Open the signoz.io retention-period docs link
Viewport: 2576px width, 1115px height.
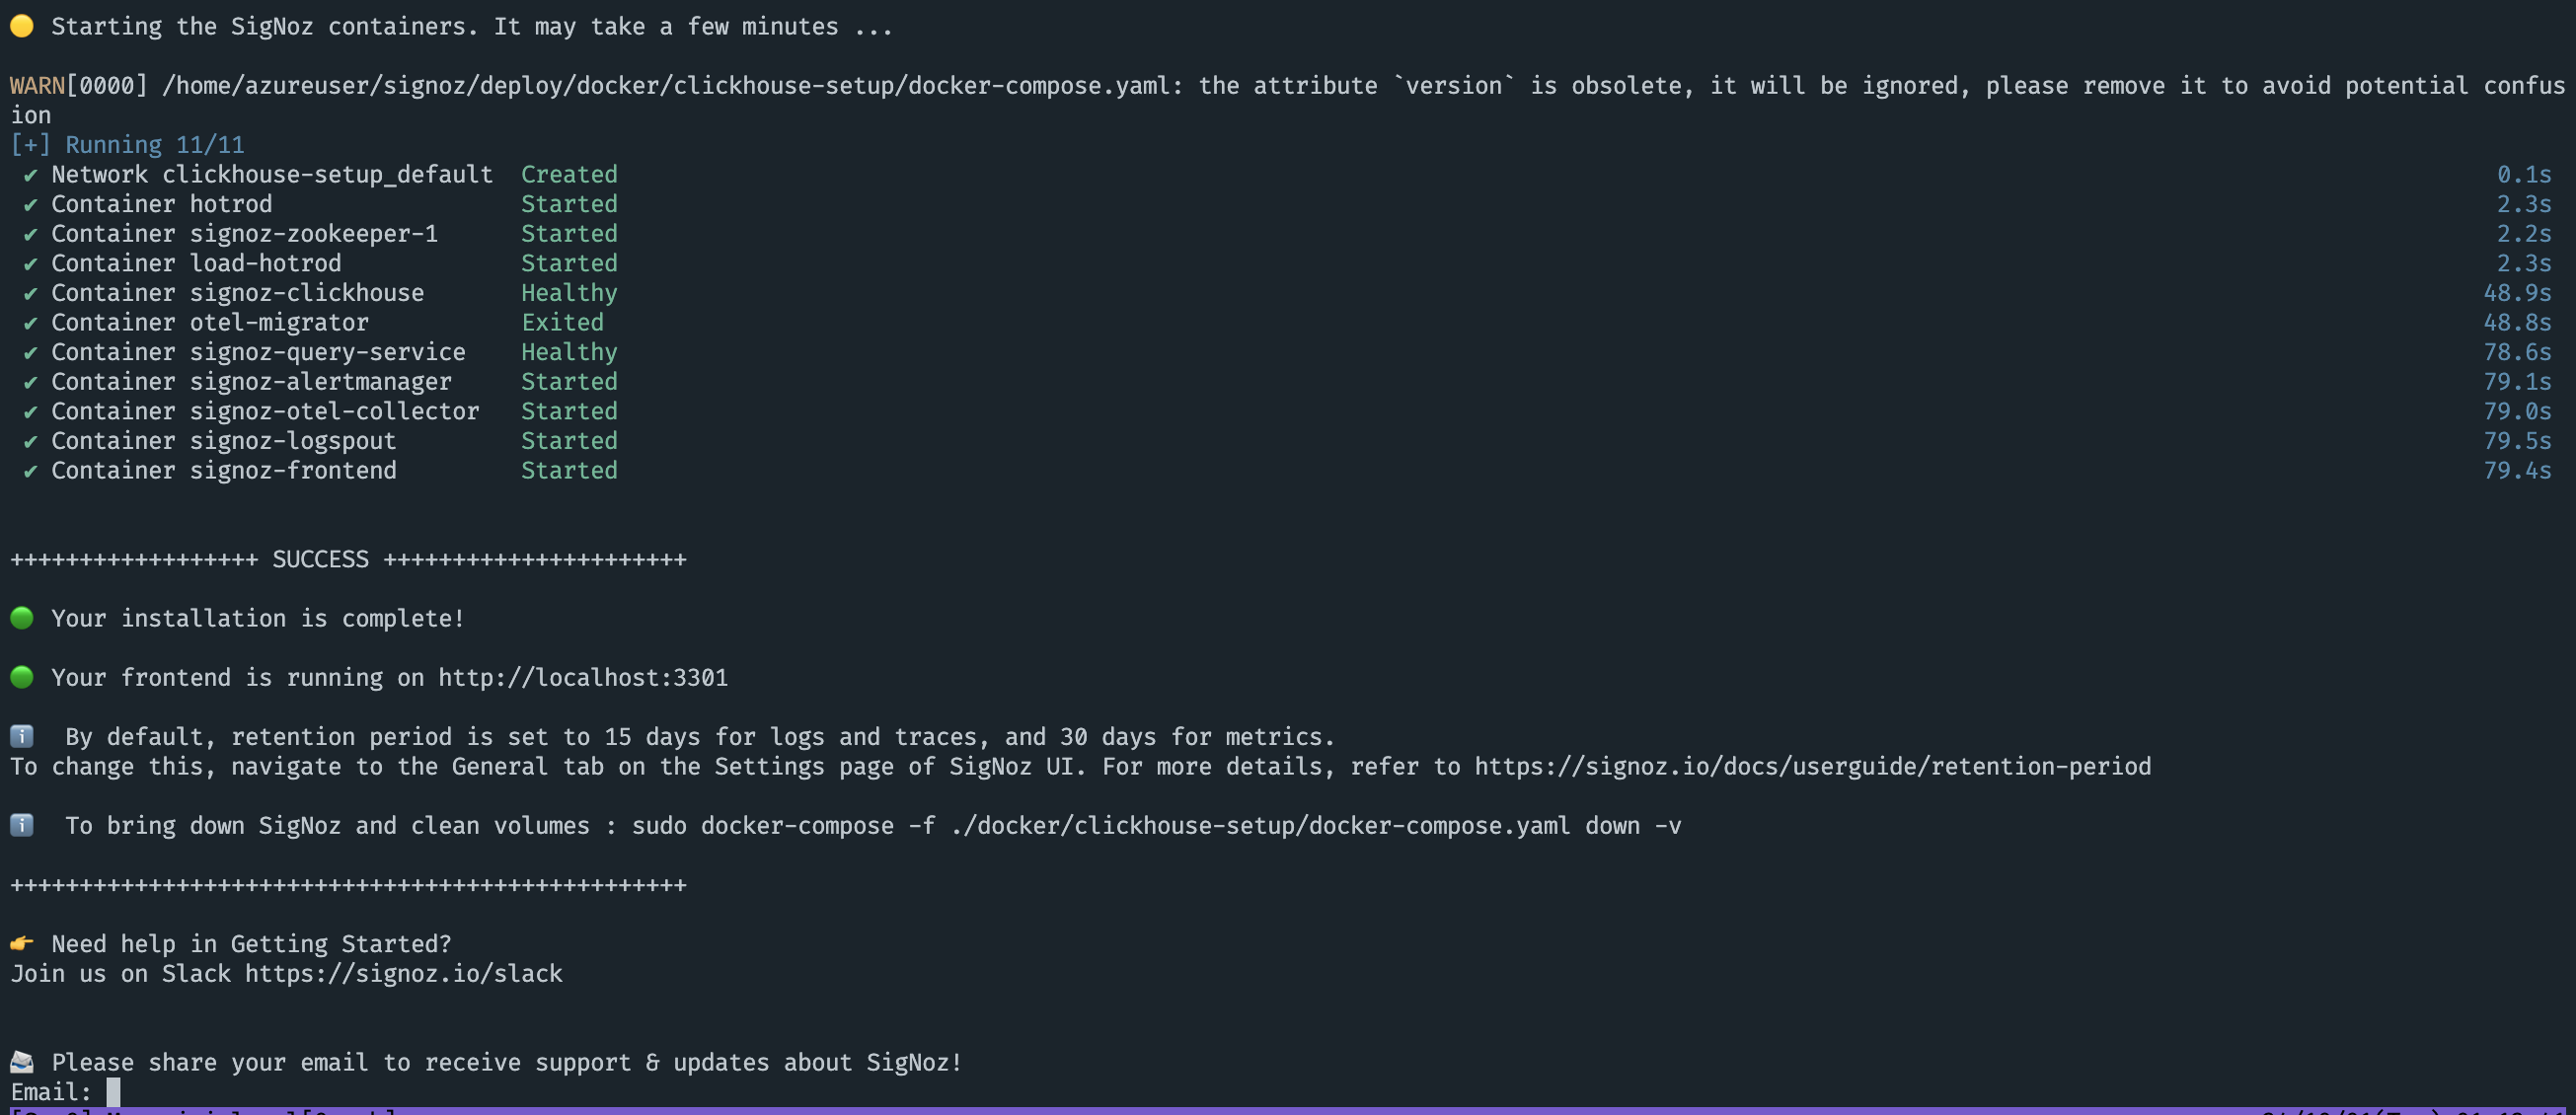[1812, 767]
